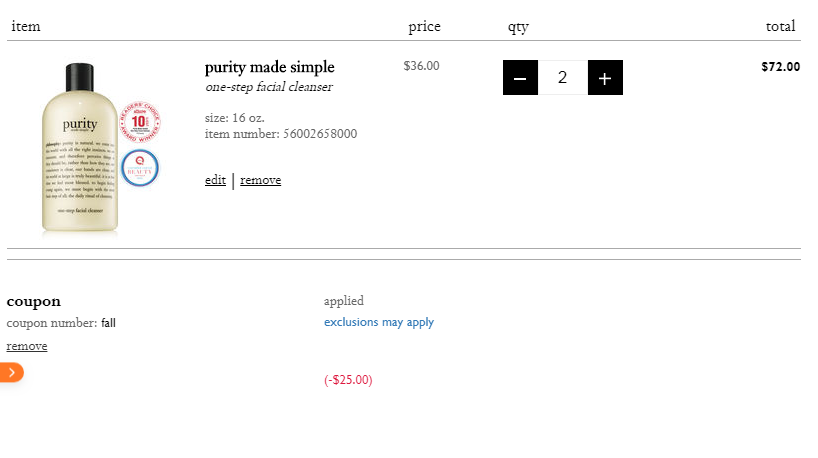818x458 pixels.
Task: Click the item number 56002658000 text
Action: pos(281,134)
